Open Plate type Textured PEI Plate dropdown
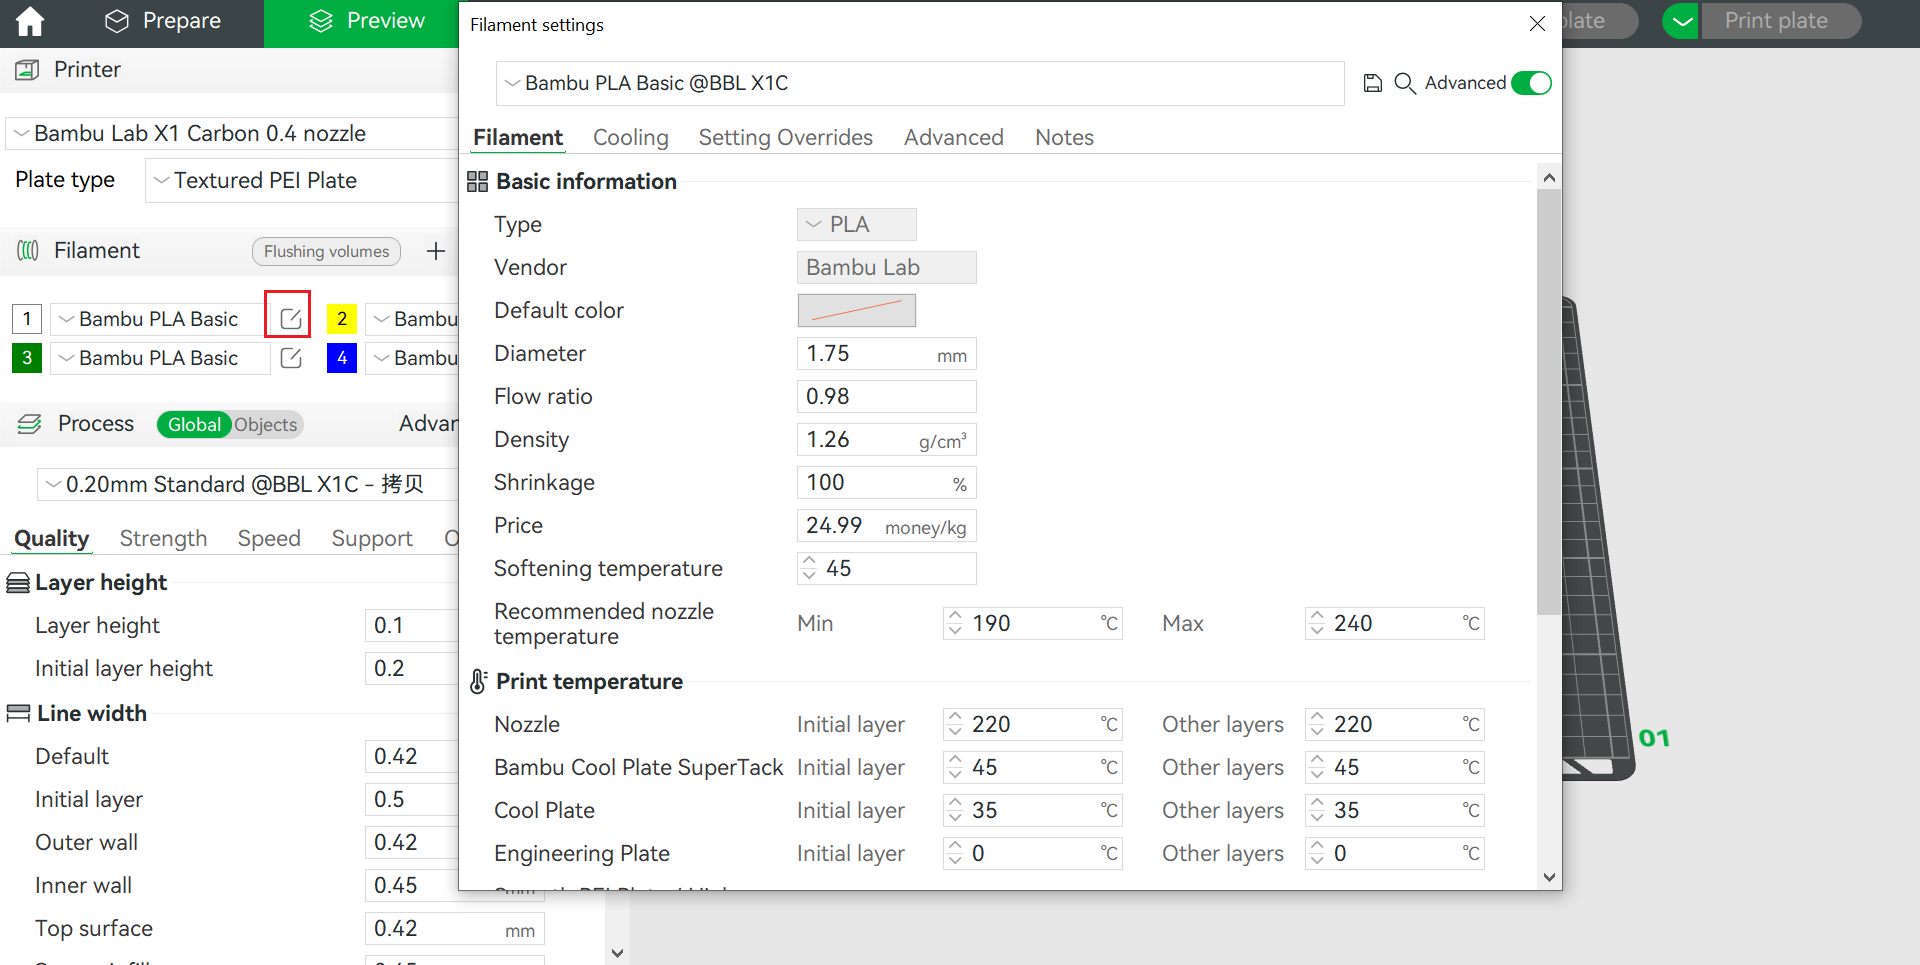 click(x=302, y=180)
